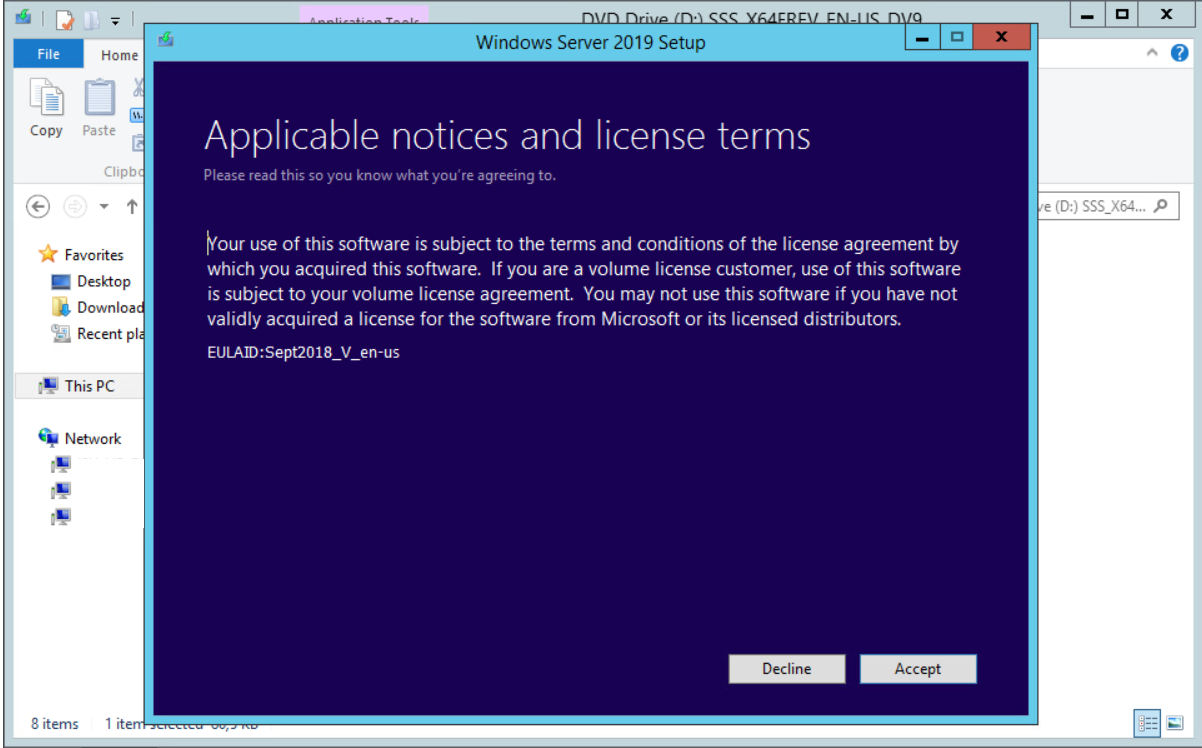Minimize the DVD Drive Explorer window
Image resolution: width=1202 pixels, height=748 pixels.
pos(1087,15)
